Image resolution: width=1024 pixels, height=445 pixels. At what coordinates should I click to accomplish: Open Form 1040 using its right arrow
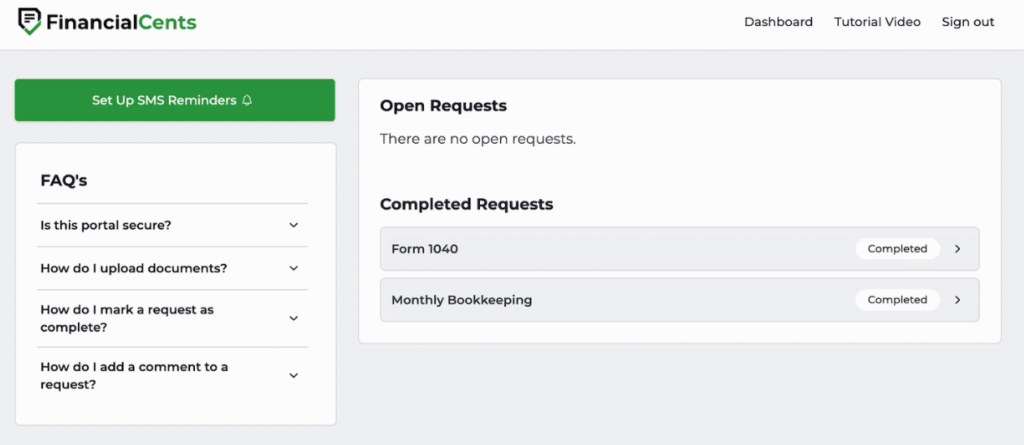(957, 249)
